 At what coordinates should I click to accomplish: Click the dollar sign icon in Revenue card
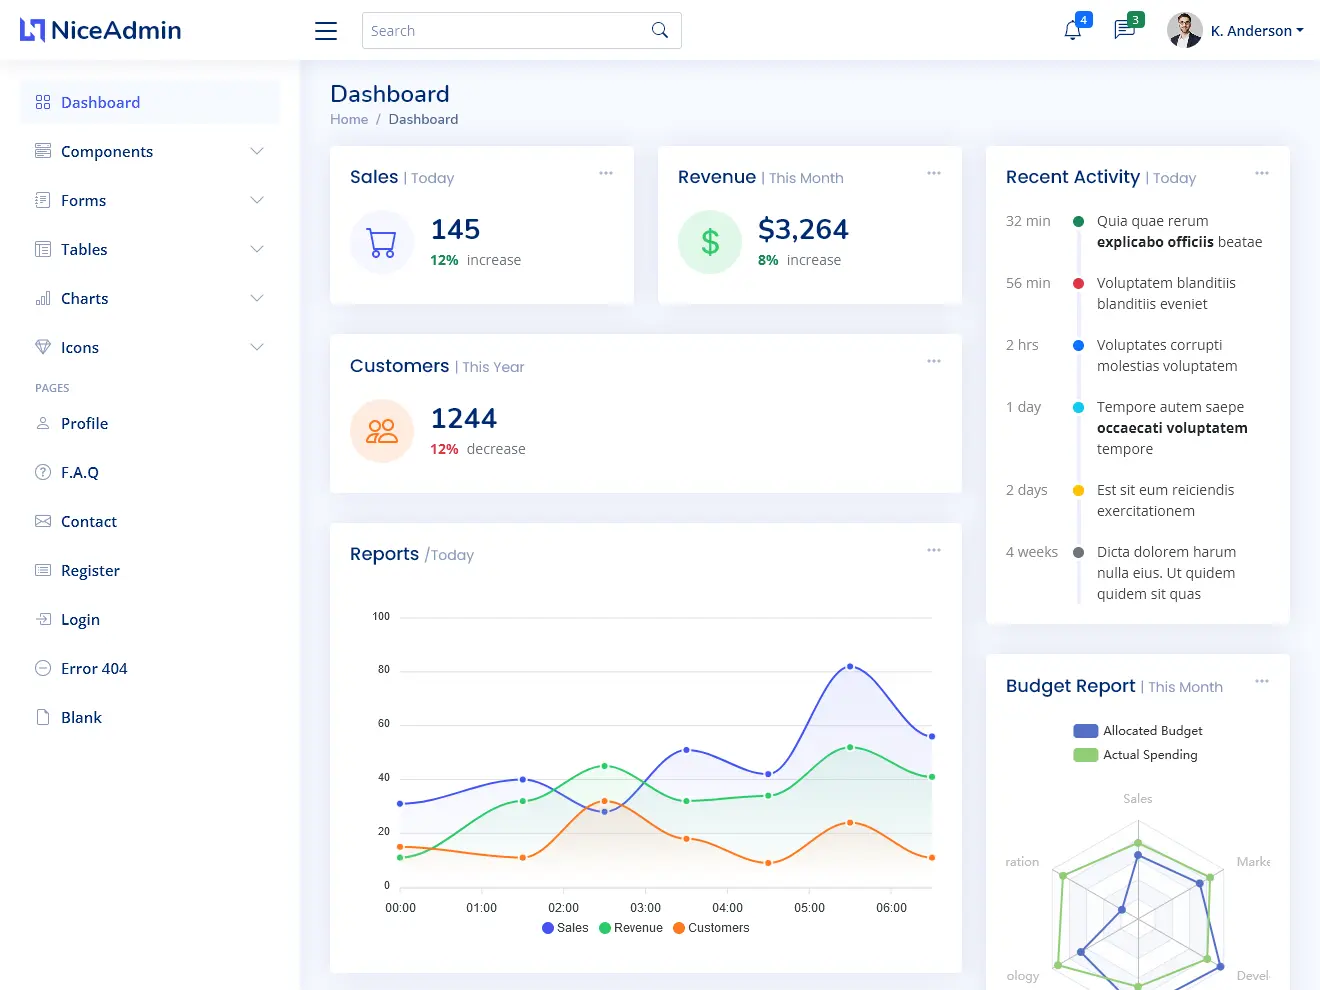tap(709, 242)
